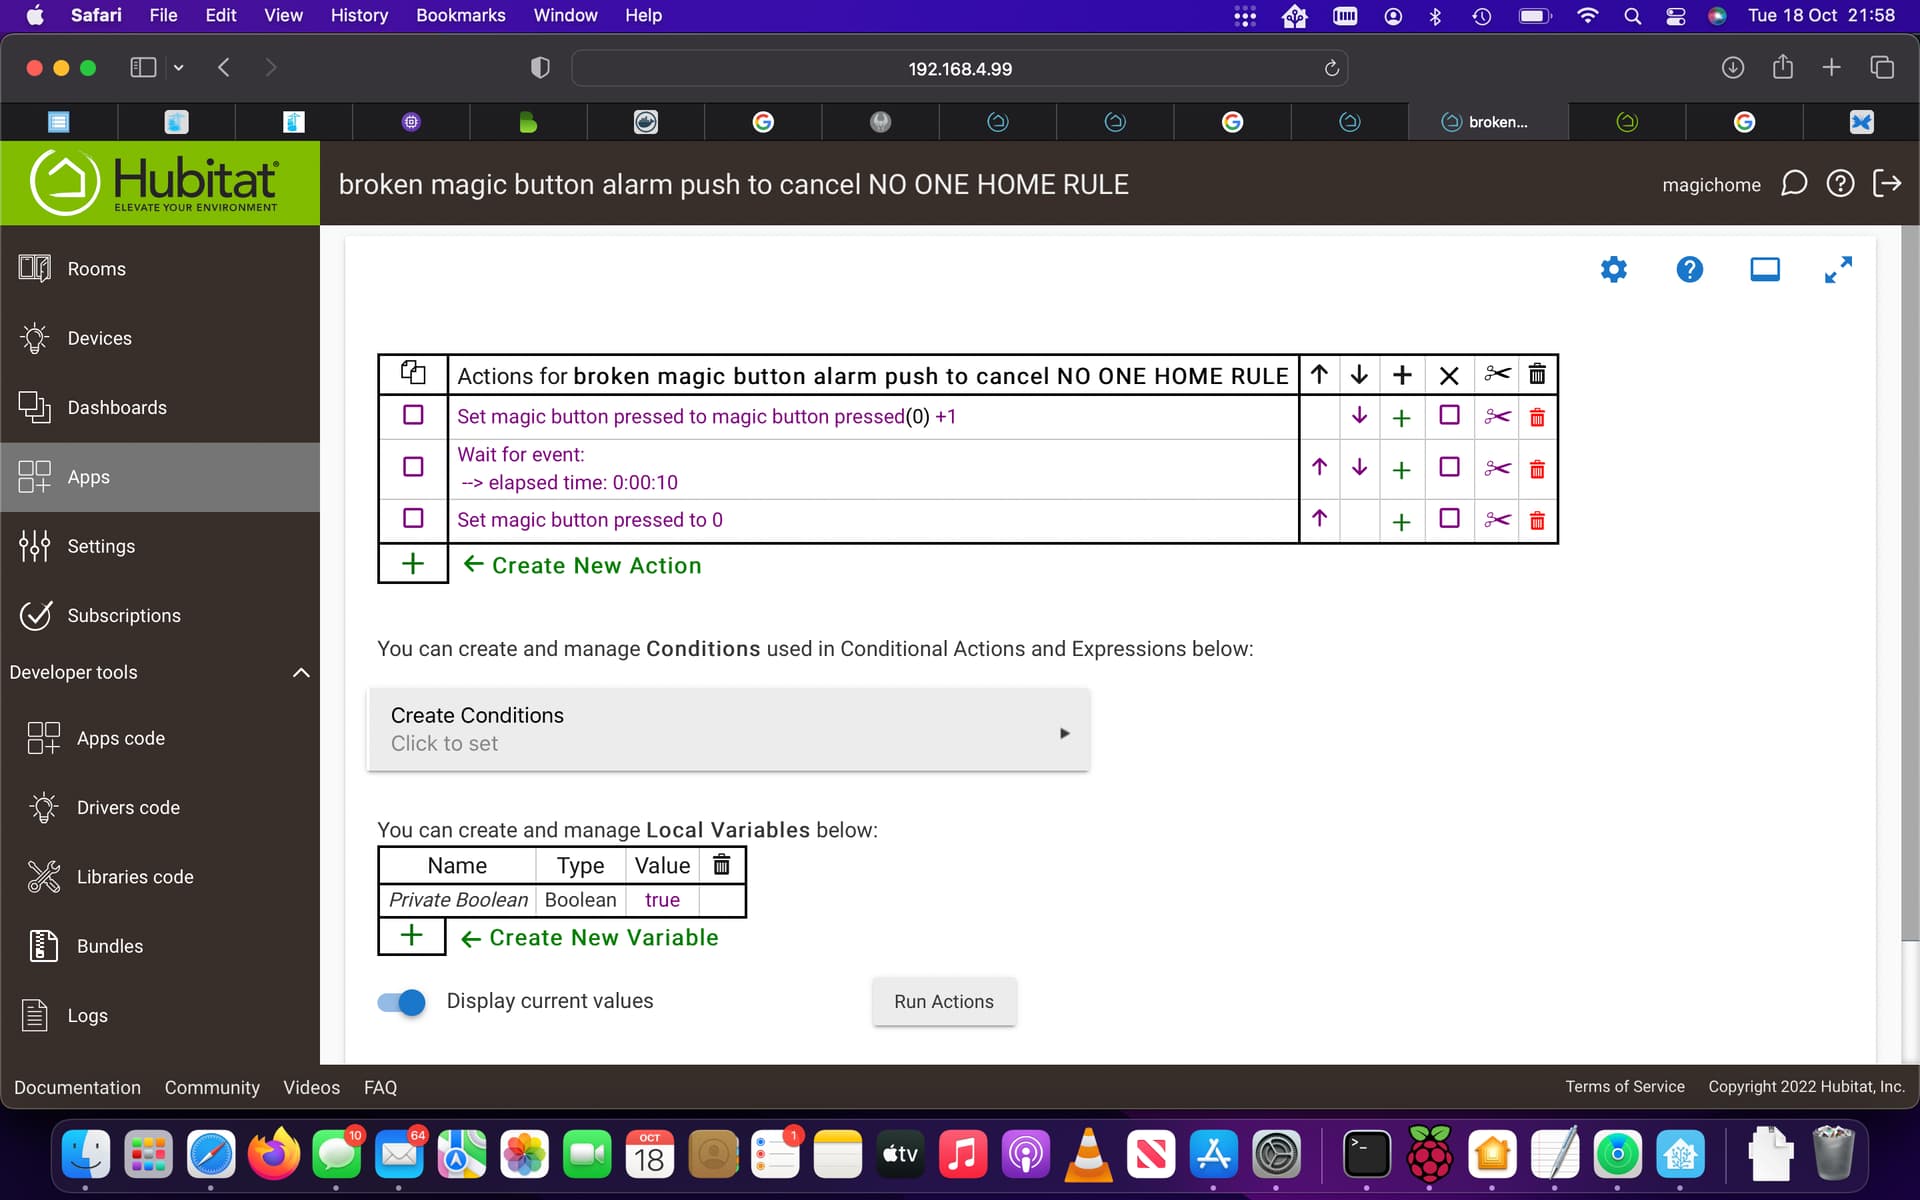Image resolution: width=1920 pixels, height=1200 pixels.
Task: Open the blue question mark help icon
Action: 1689,269
